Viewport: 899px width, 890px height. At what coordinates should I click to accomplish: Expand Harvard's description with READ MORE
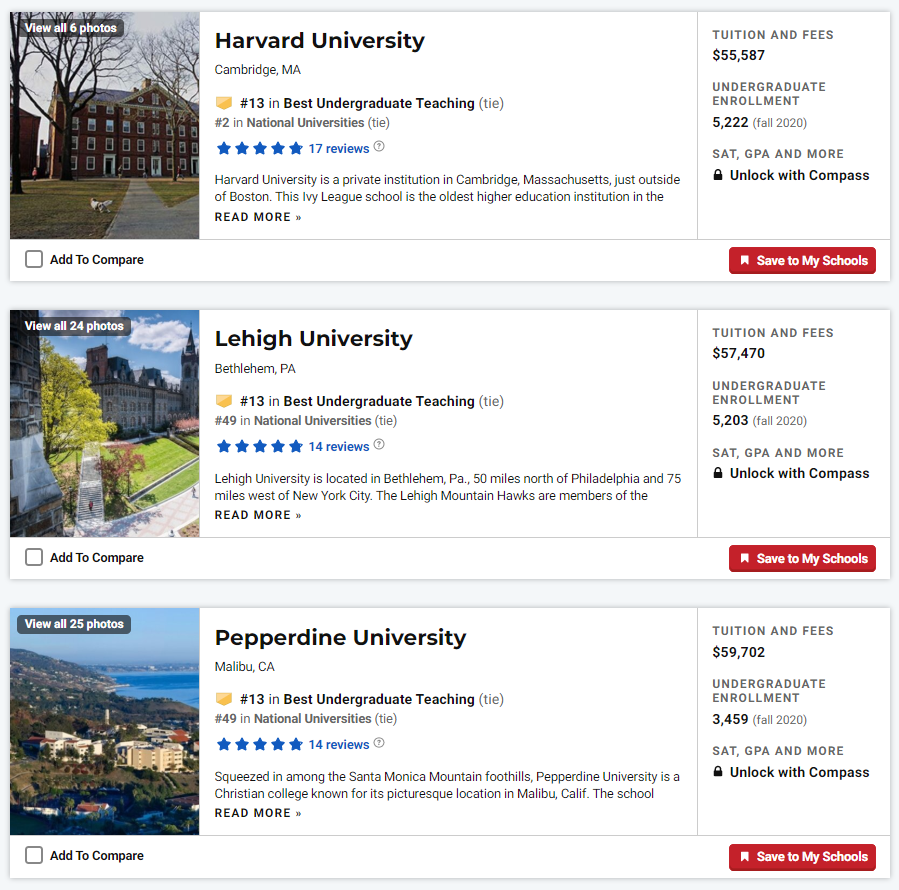(x=258, y=217)
